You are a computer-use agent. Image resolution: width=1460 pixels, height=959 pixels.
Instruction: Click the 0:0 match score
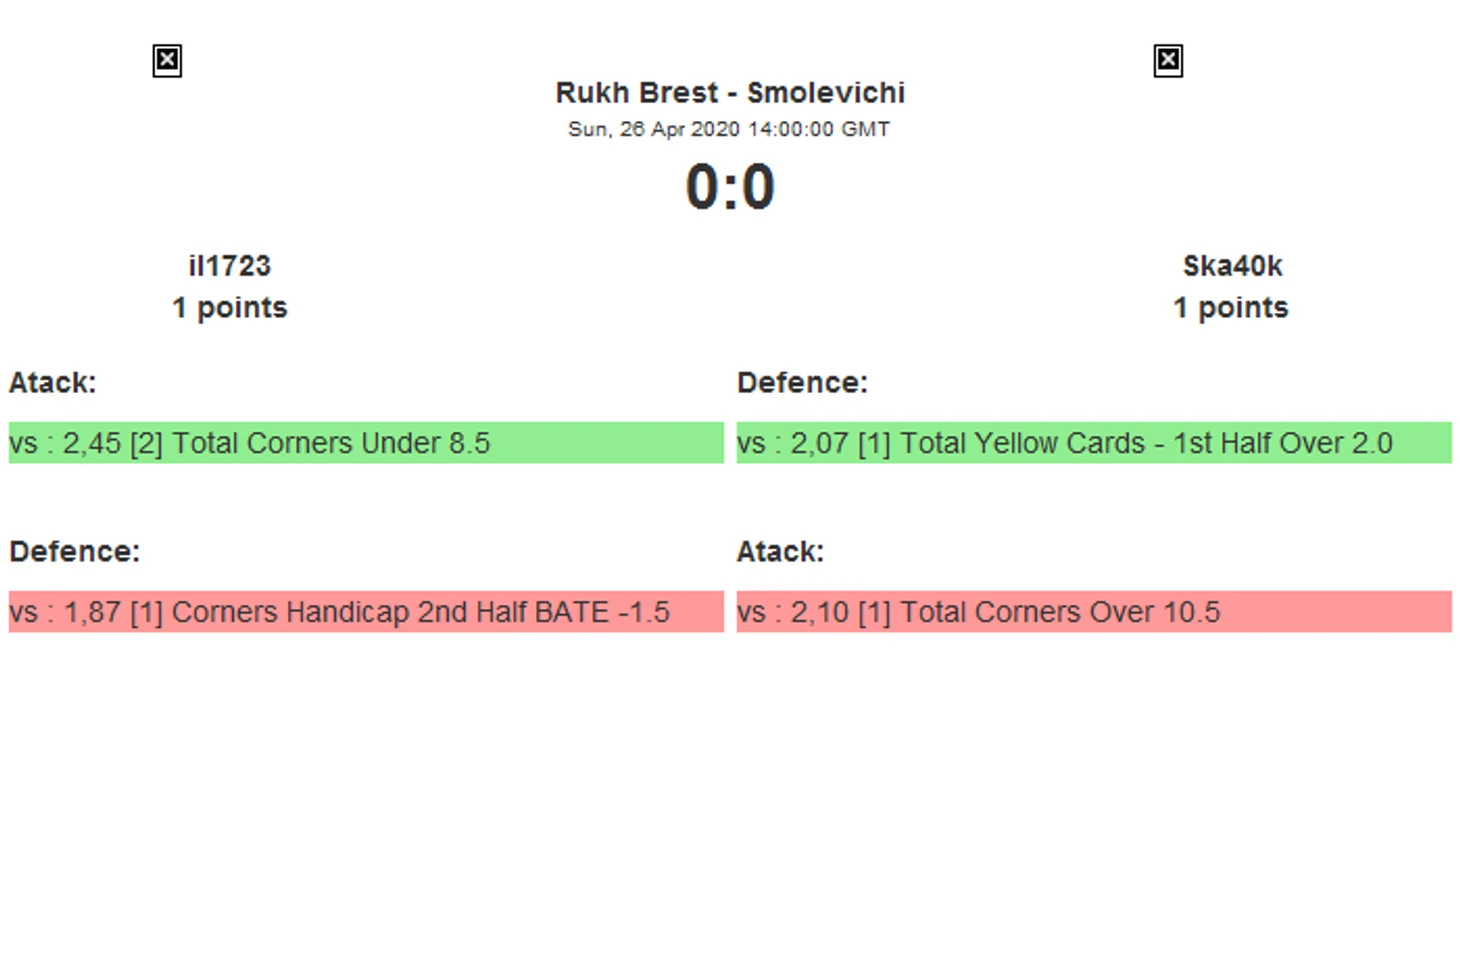[x=730, y=187]
